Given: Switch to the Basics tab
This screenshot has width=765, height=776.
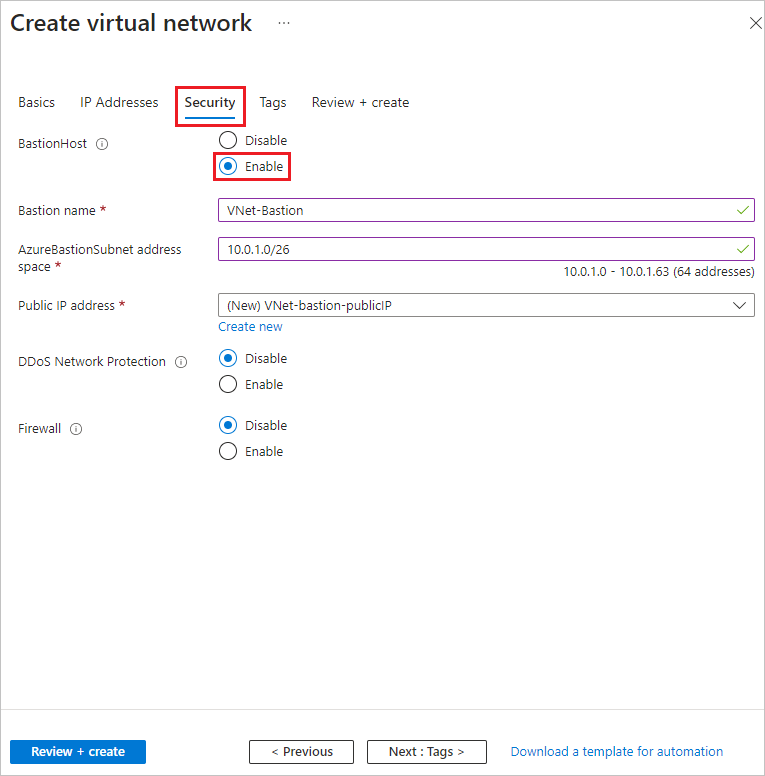Looking at the screenshot, I should [37, 102].
